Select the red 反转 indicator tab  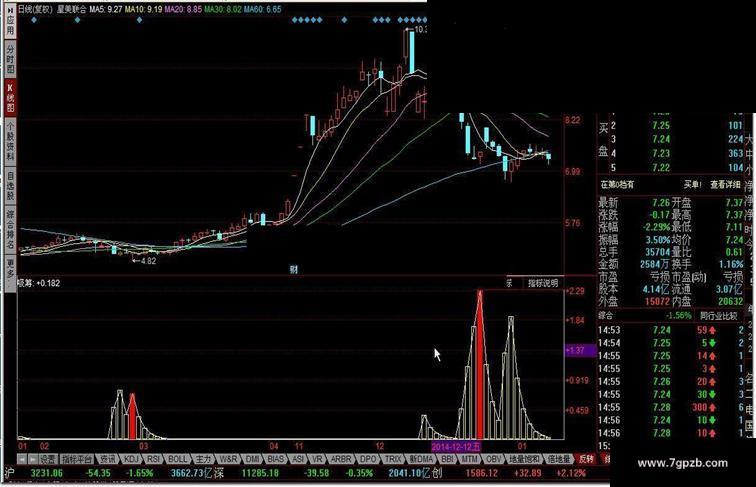[x=586, y=459]
